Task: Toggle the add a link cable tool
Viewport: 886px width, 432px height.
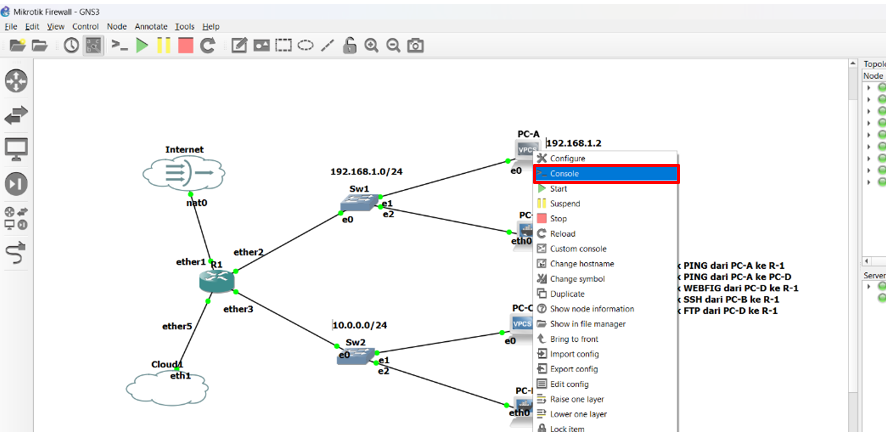Action: (17, 254)
